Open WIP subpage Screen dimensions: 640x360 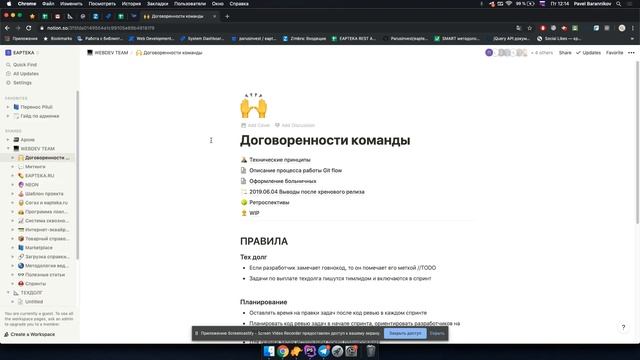pos(254,213)
